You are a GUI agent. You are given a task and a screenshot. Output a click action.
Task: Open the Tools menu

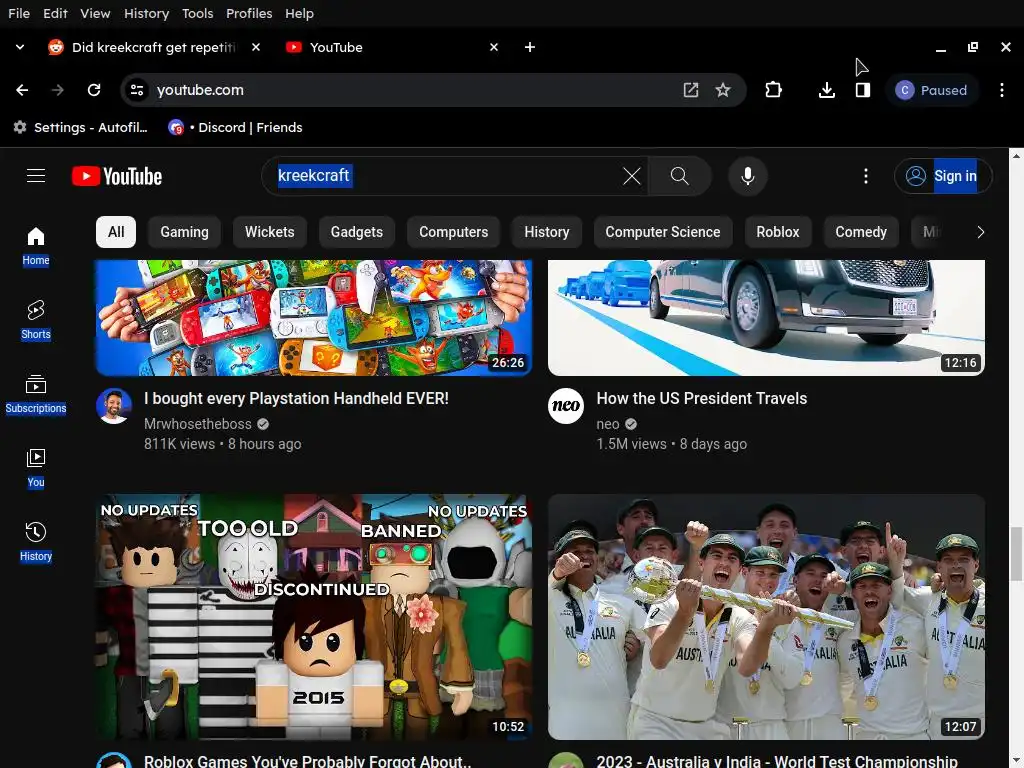(x=198, y=13)
